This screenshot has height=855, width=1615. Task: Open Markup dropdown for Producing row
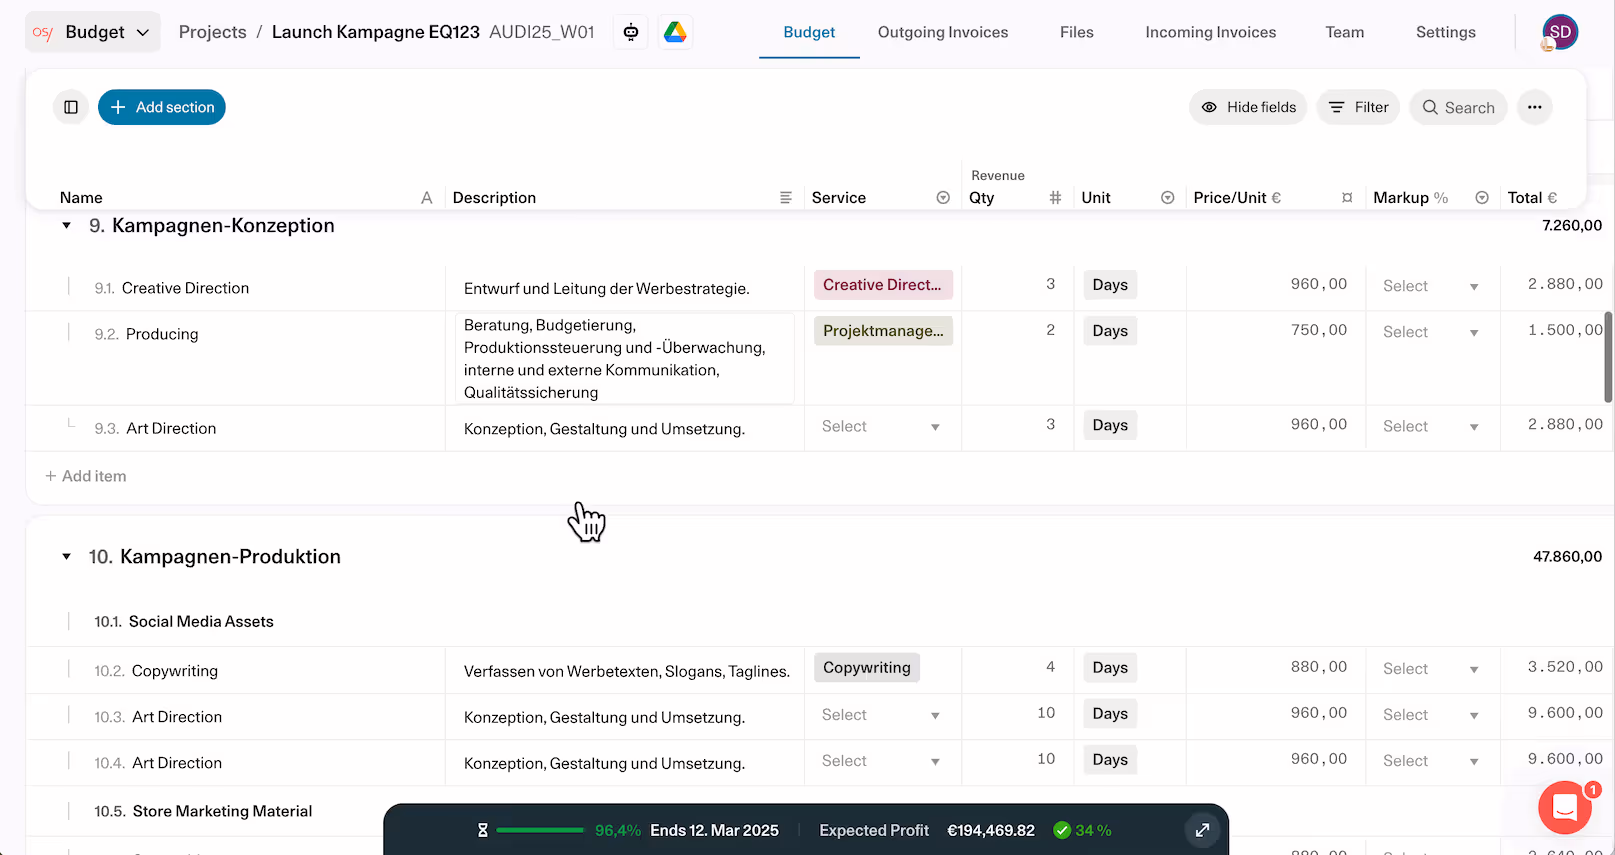coord(1431,333)
